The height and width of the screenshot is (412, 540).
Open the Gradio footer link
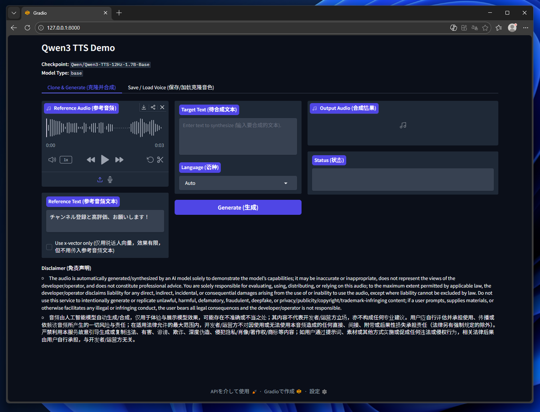pos(282,391)
